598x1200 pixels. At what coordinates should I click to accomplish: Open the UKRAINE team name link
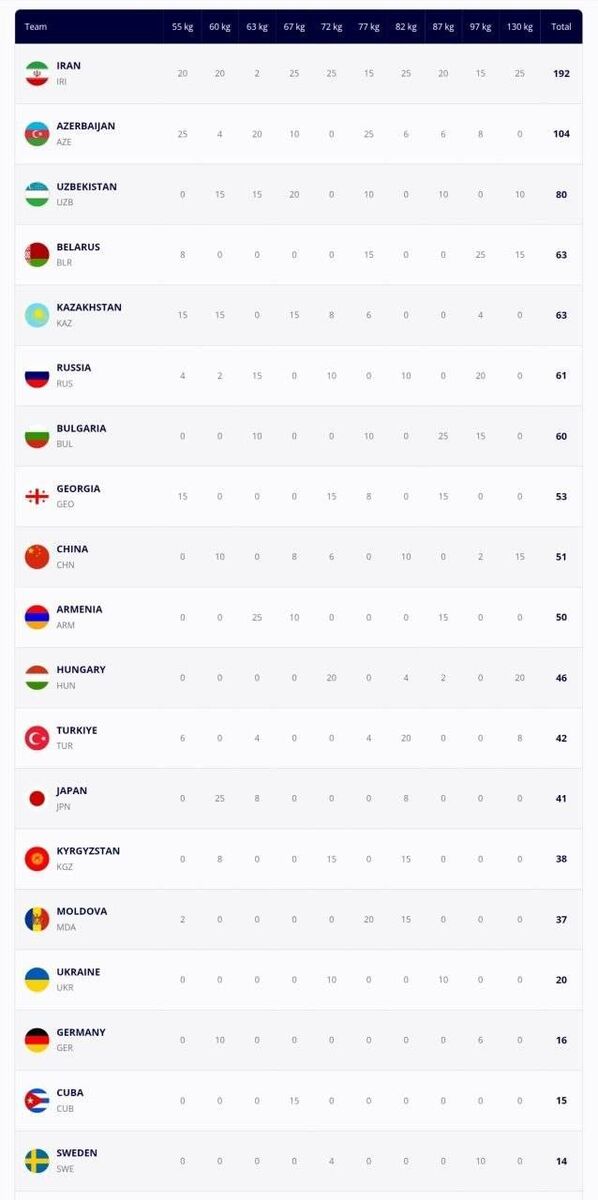click(78, 972)
